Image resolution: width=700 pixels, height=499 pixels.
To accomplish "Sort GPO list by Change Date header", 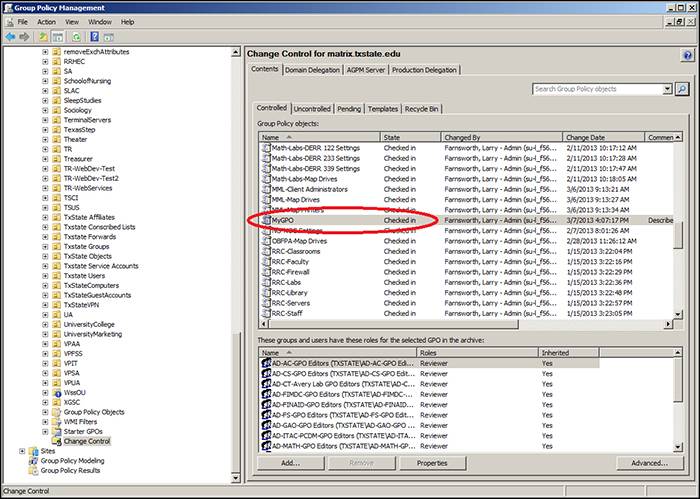I will [603, 137].
